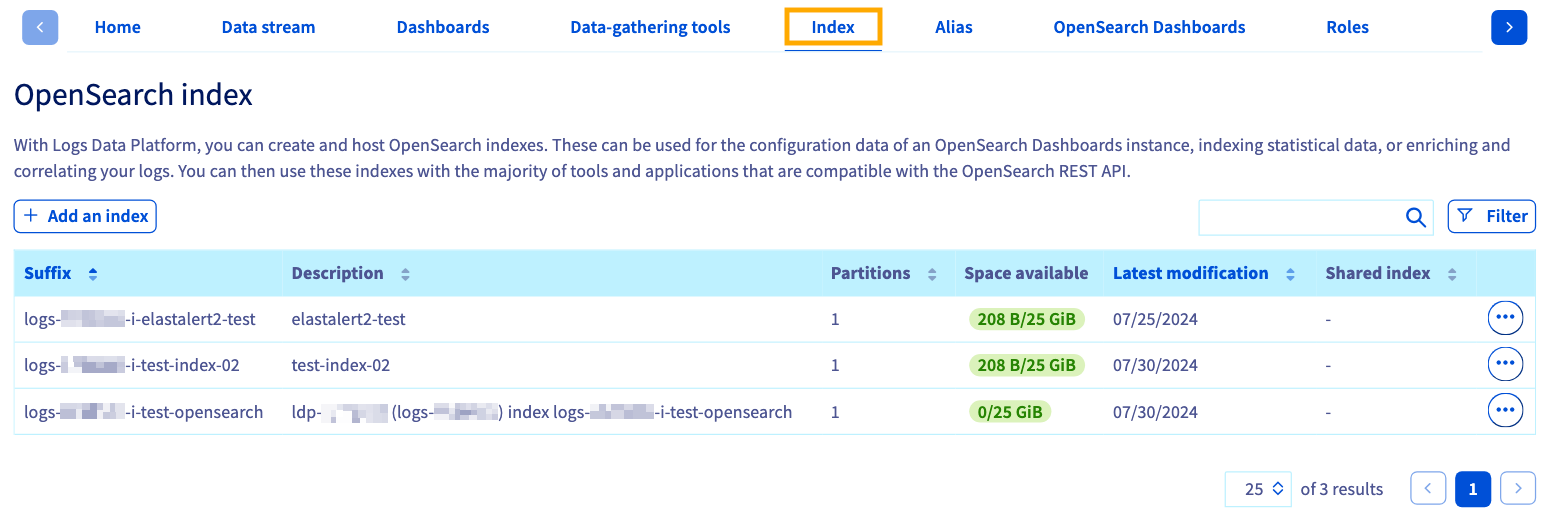
Task: Sort by Latest modification arrows
Action: point(1290,274)
